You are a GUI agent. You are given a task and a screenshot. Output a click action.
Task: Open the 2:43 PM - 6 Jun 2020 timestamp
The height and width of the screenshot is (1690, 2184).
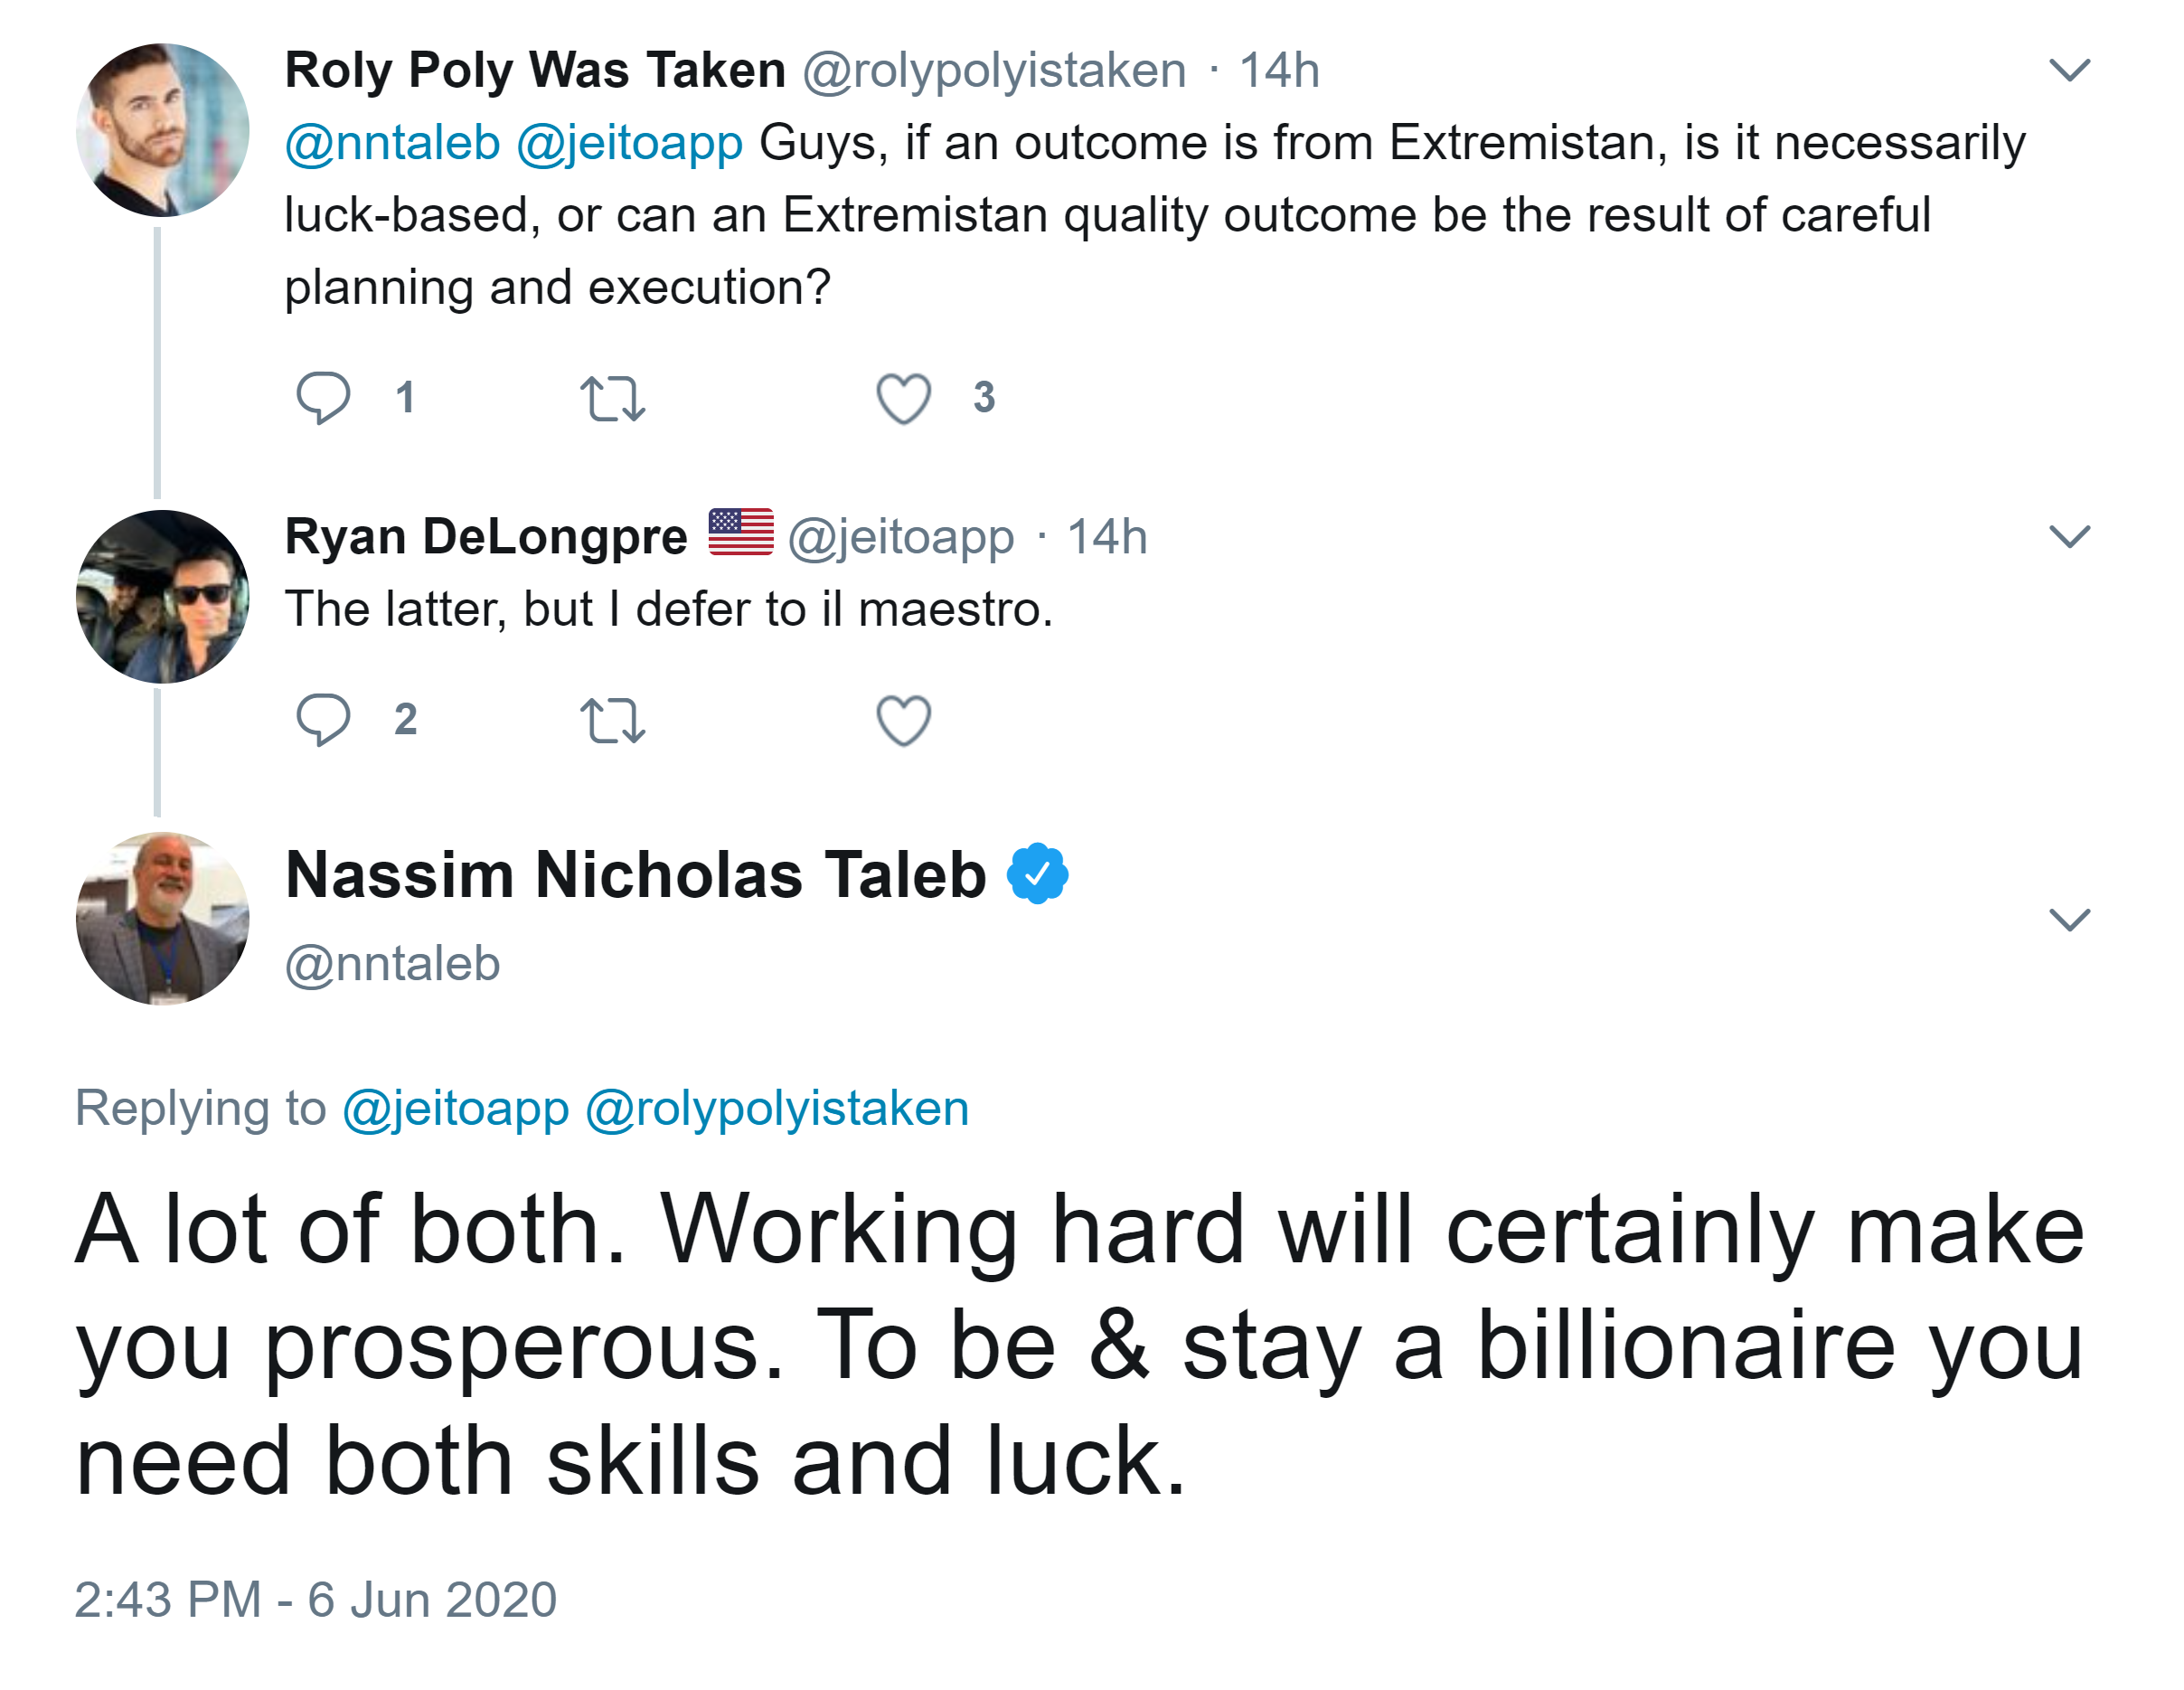click(x=315, y=1599)
